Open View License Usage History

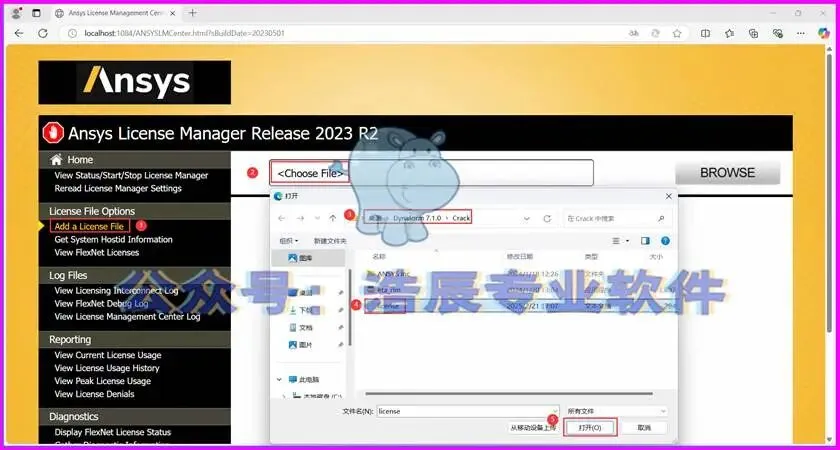click(107, 368)
